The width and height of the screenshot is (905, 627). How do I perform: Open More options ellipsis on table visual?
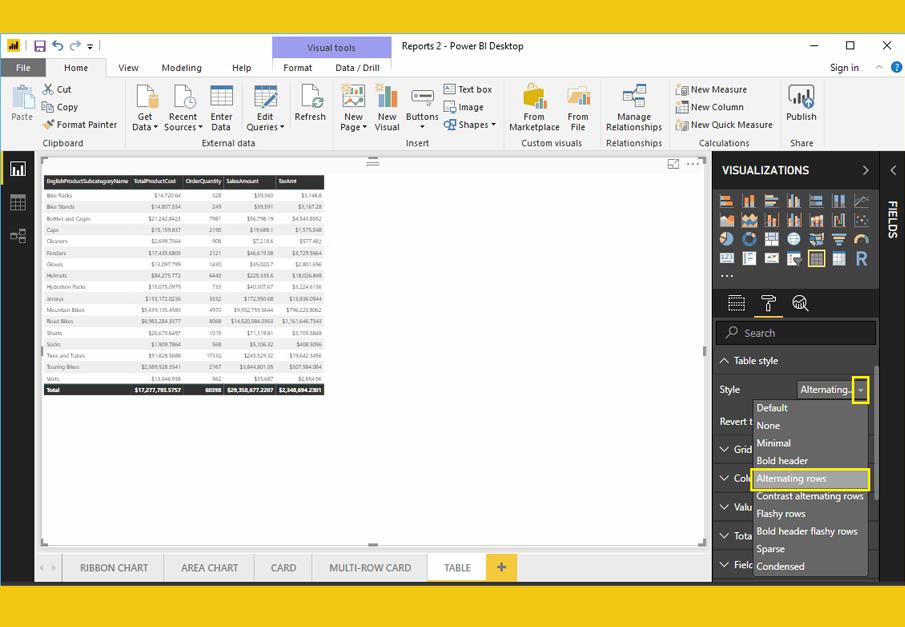693,164
